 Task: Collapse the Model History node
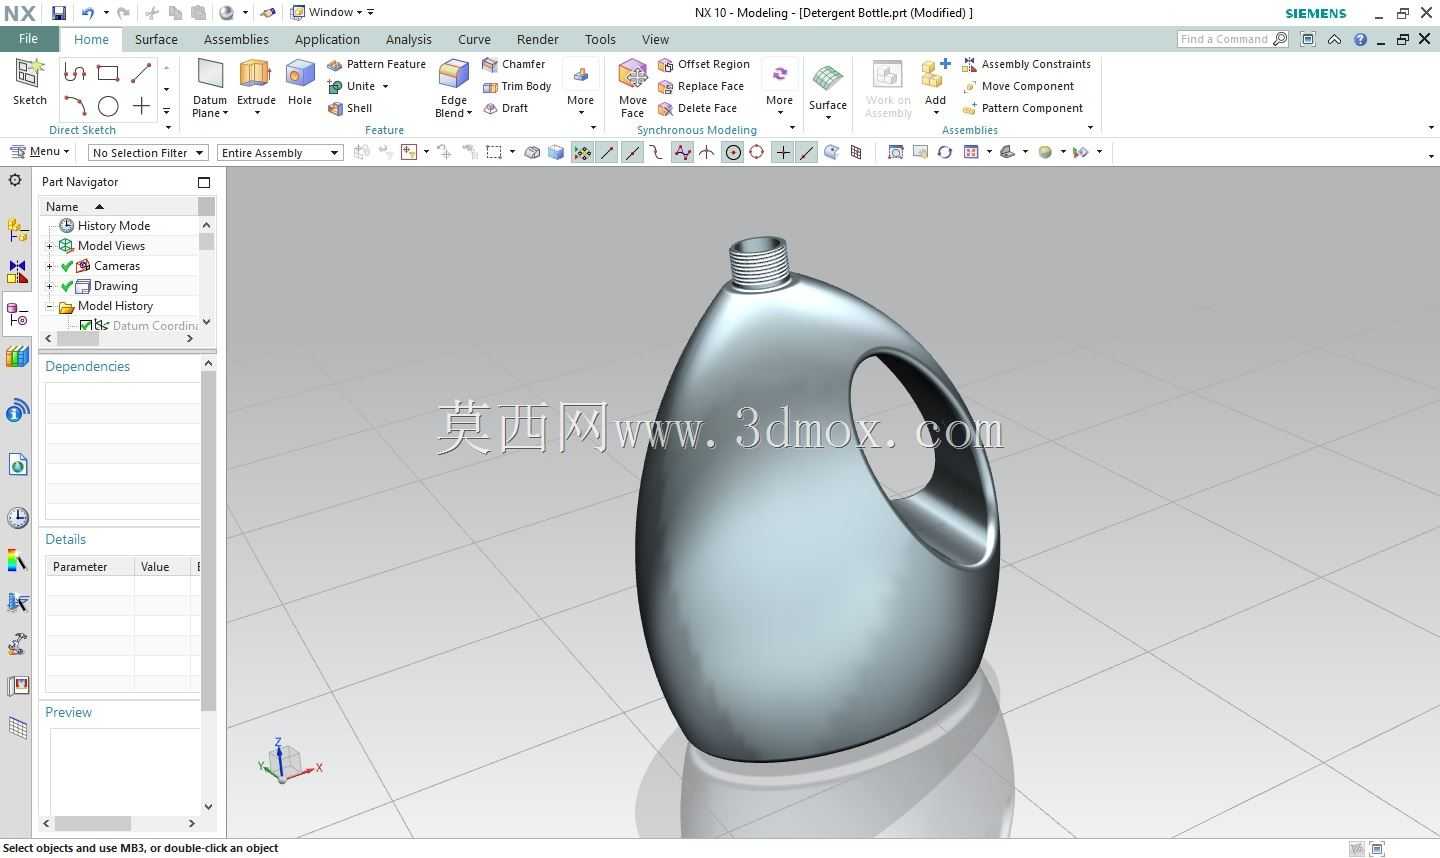(x=50, y=306)
